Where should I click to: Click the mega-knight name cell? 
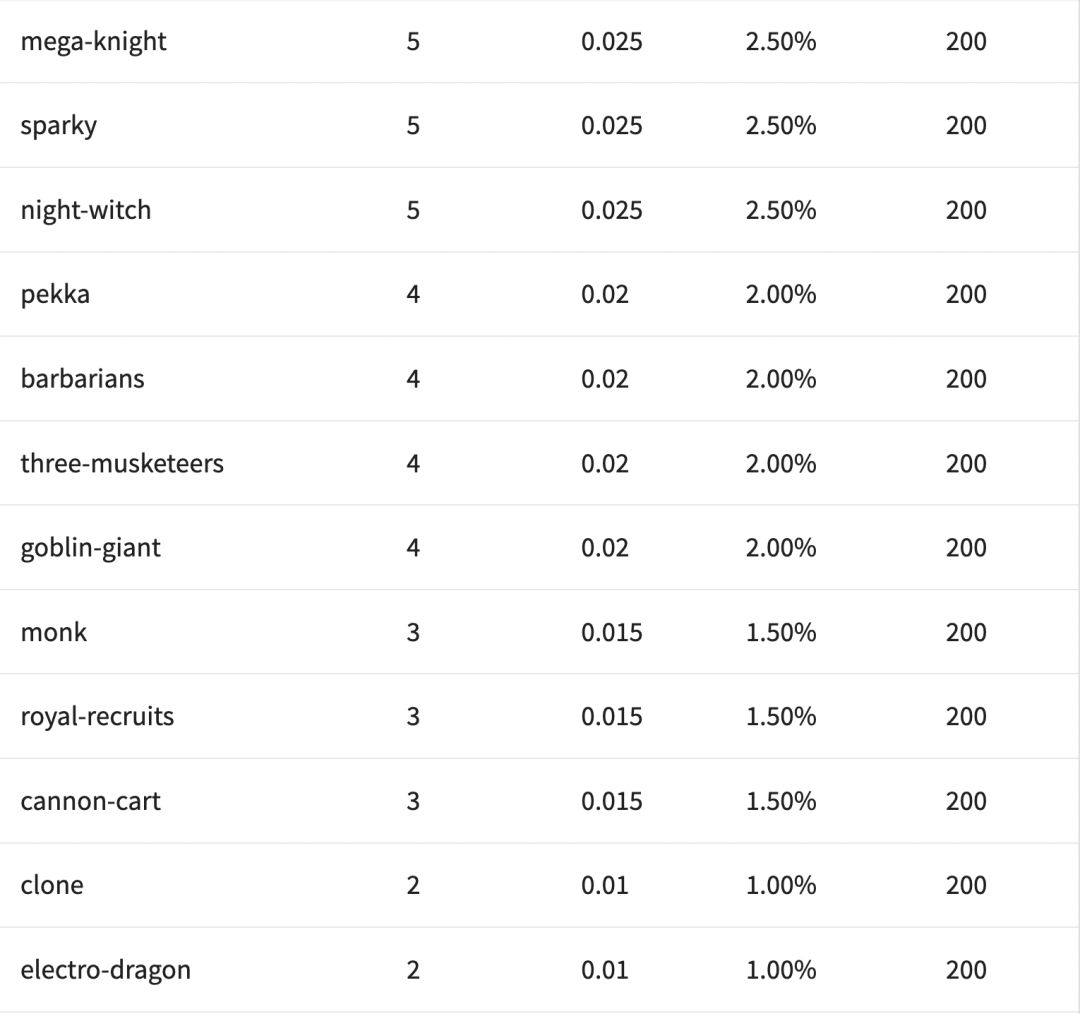(x=93, y=41)
